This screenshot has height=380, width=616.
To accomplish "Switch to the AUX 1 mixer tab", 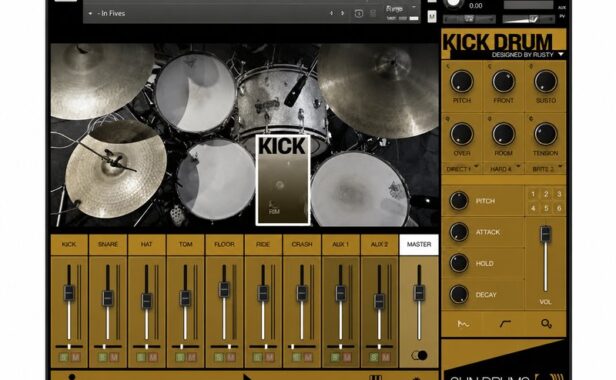I will click(341, 244).
